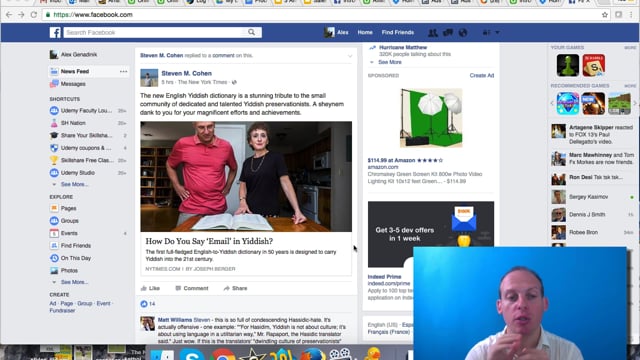640x360 pixels.
Task: Open notifications globe icon
Action: [x=462, y=32]
